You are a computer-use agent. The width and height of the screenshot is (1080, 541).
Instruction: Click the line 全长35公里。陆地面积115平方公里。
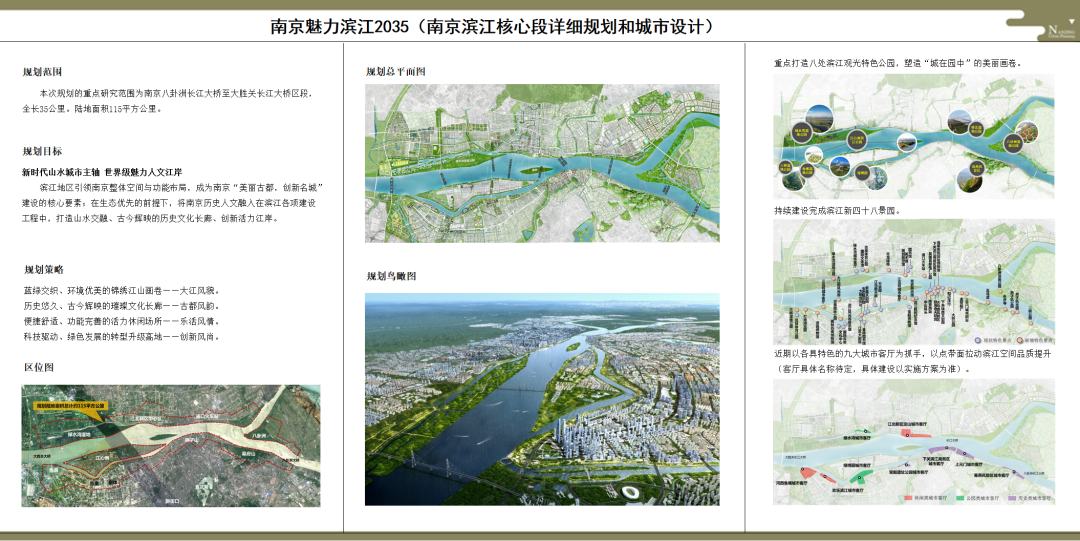point(92,109)
